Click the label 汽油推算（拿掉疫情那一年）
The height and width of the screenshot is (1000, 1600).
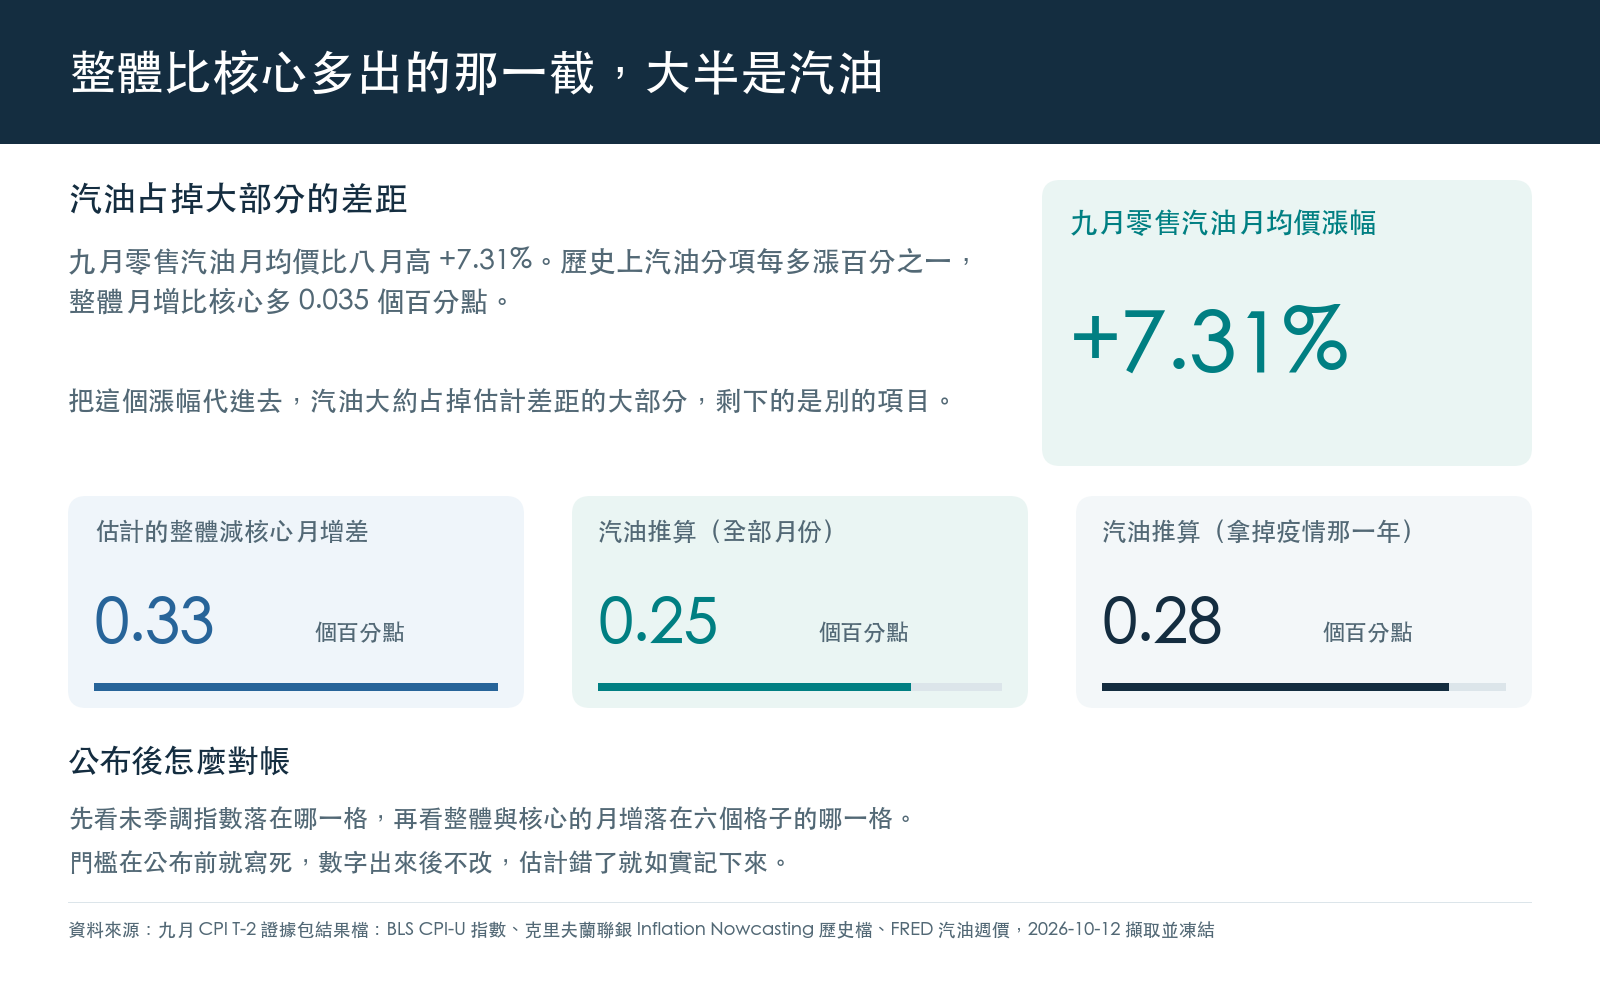click(1258, 531)
